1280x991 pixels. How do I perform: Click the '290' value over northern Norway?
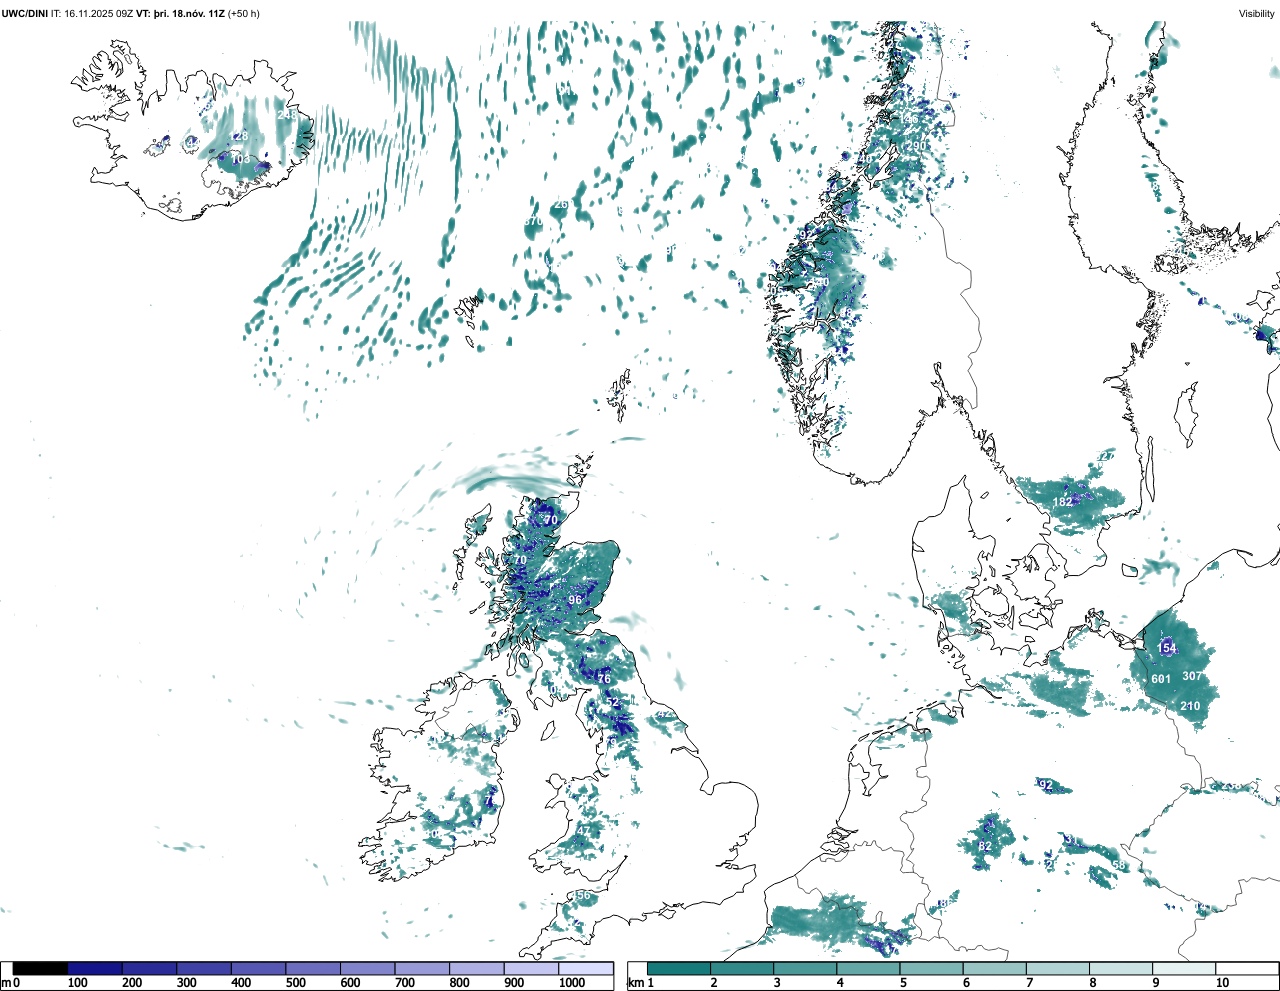(916, 146)
